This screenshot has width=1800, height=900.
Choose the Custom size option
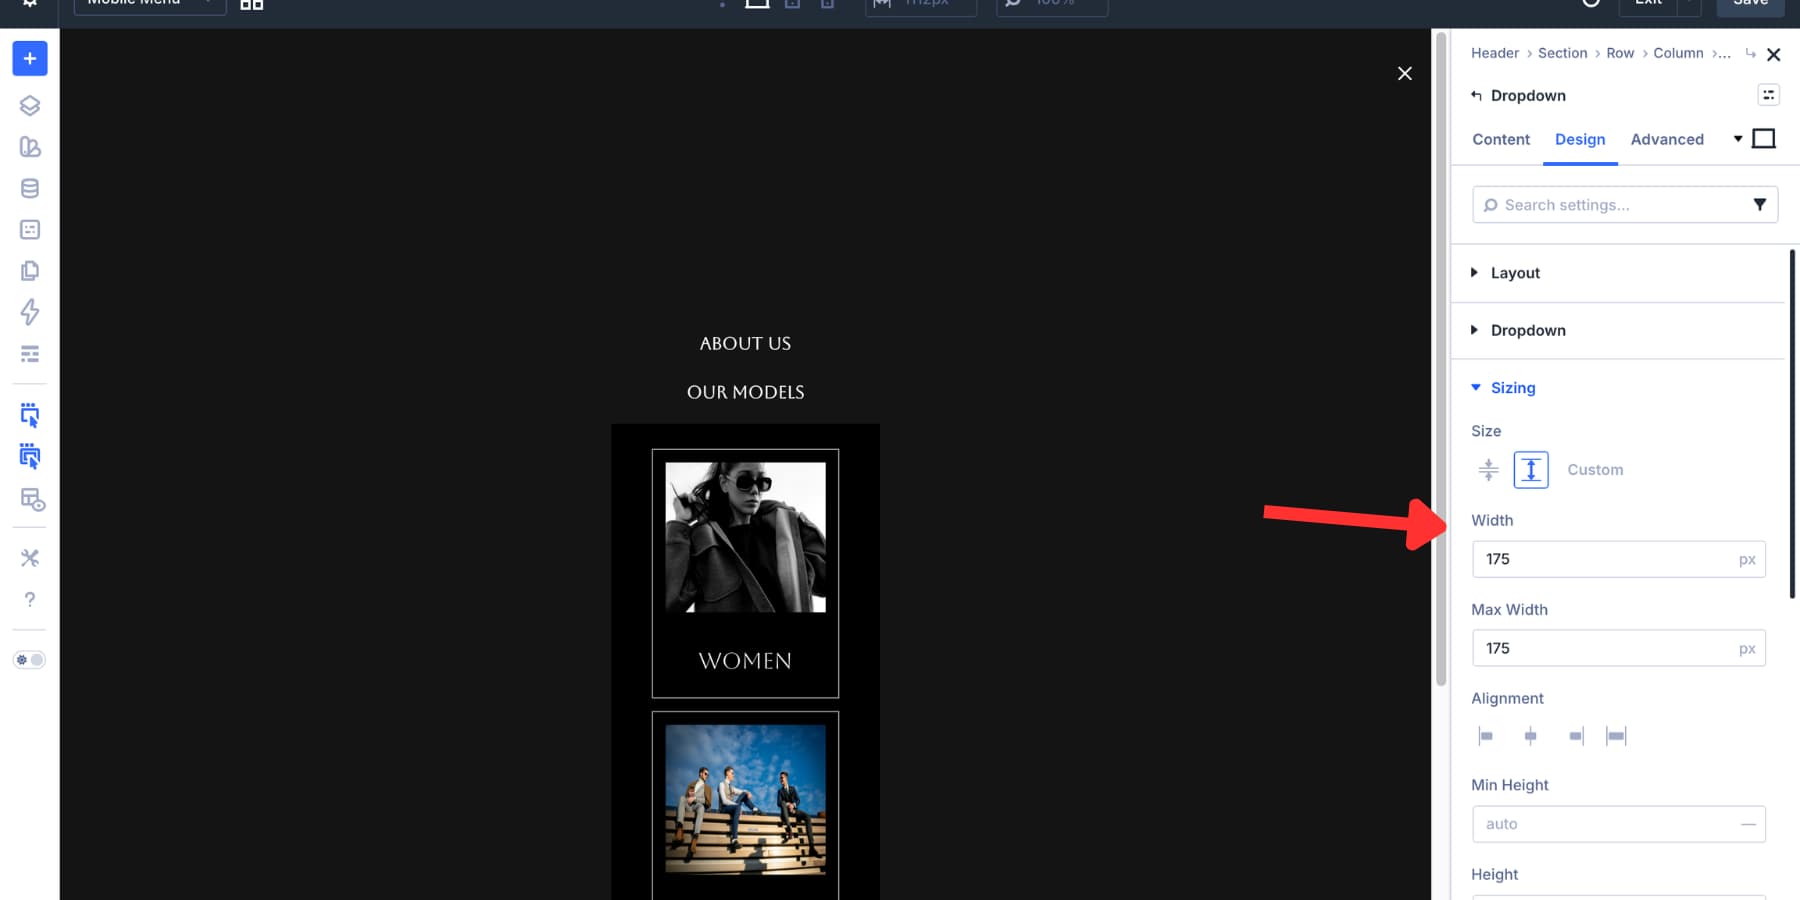[1595, 470]
